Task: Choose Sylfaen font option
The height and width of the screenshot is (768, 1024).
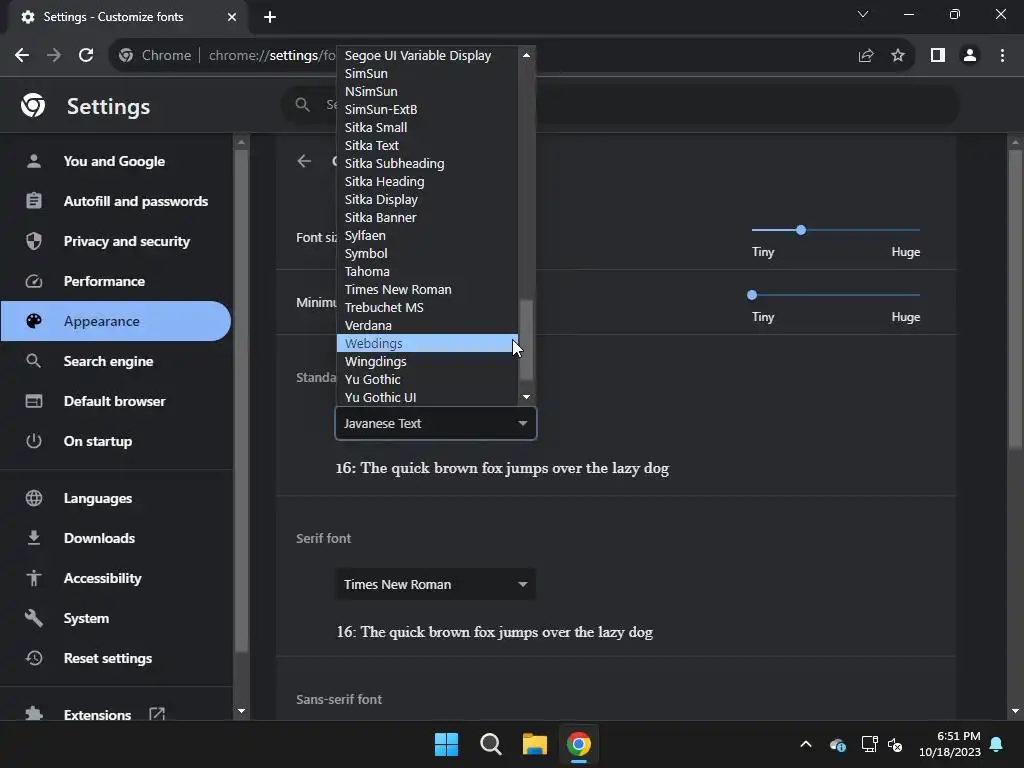Action: [x=427, y=235]
